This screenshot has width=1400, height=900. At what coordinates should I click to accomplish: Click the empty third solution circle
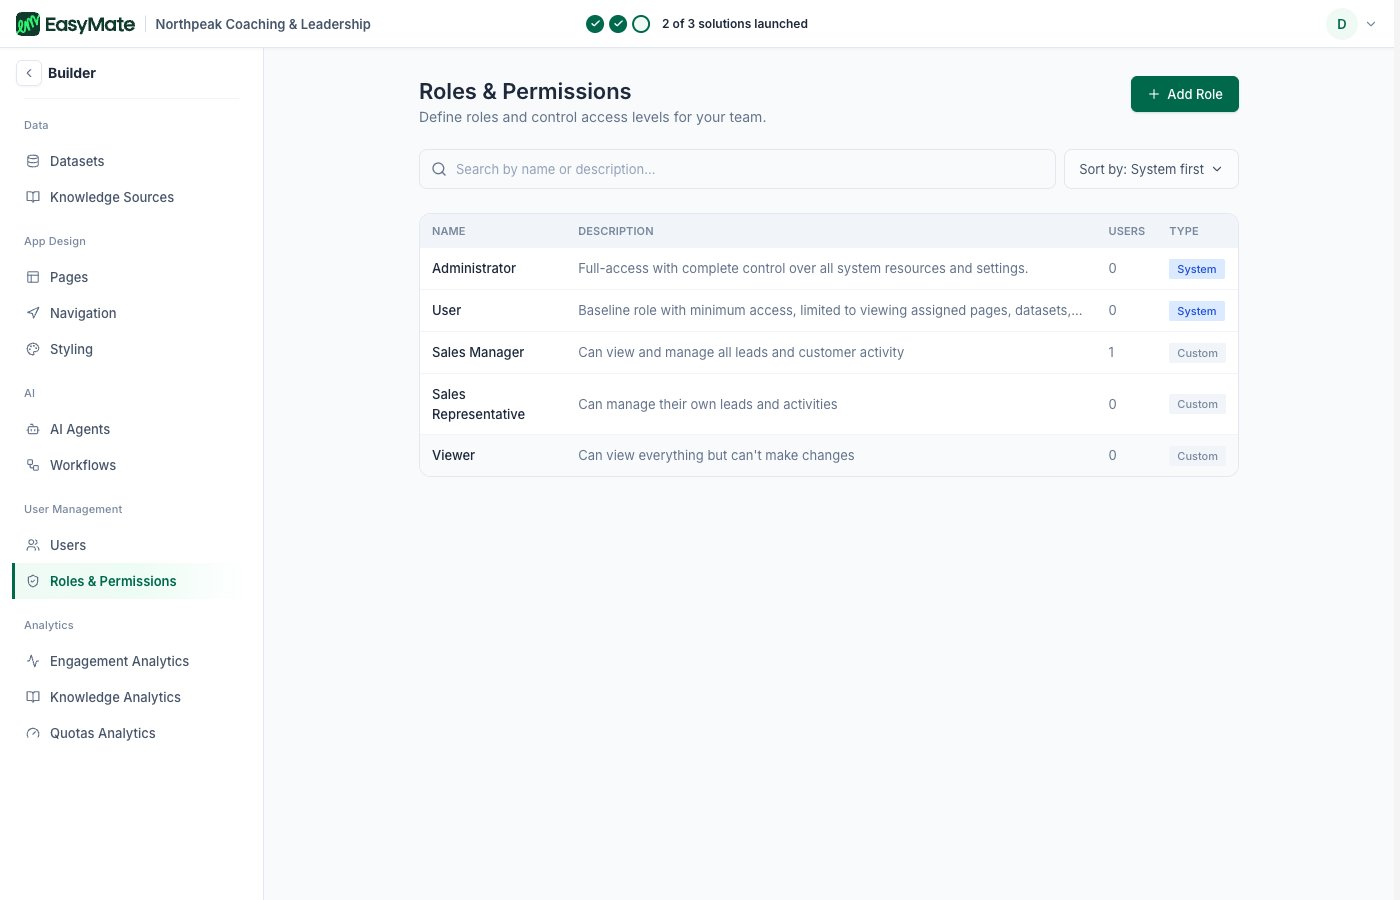click(x=641, y=24)
